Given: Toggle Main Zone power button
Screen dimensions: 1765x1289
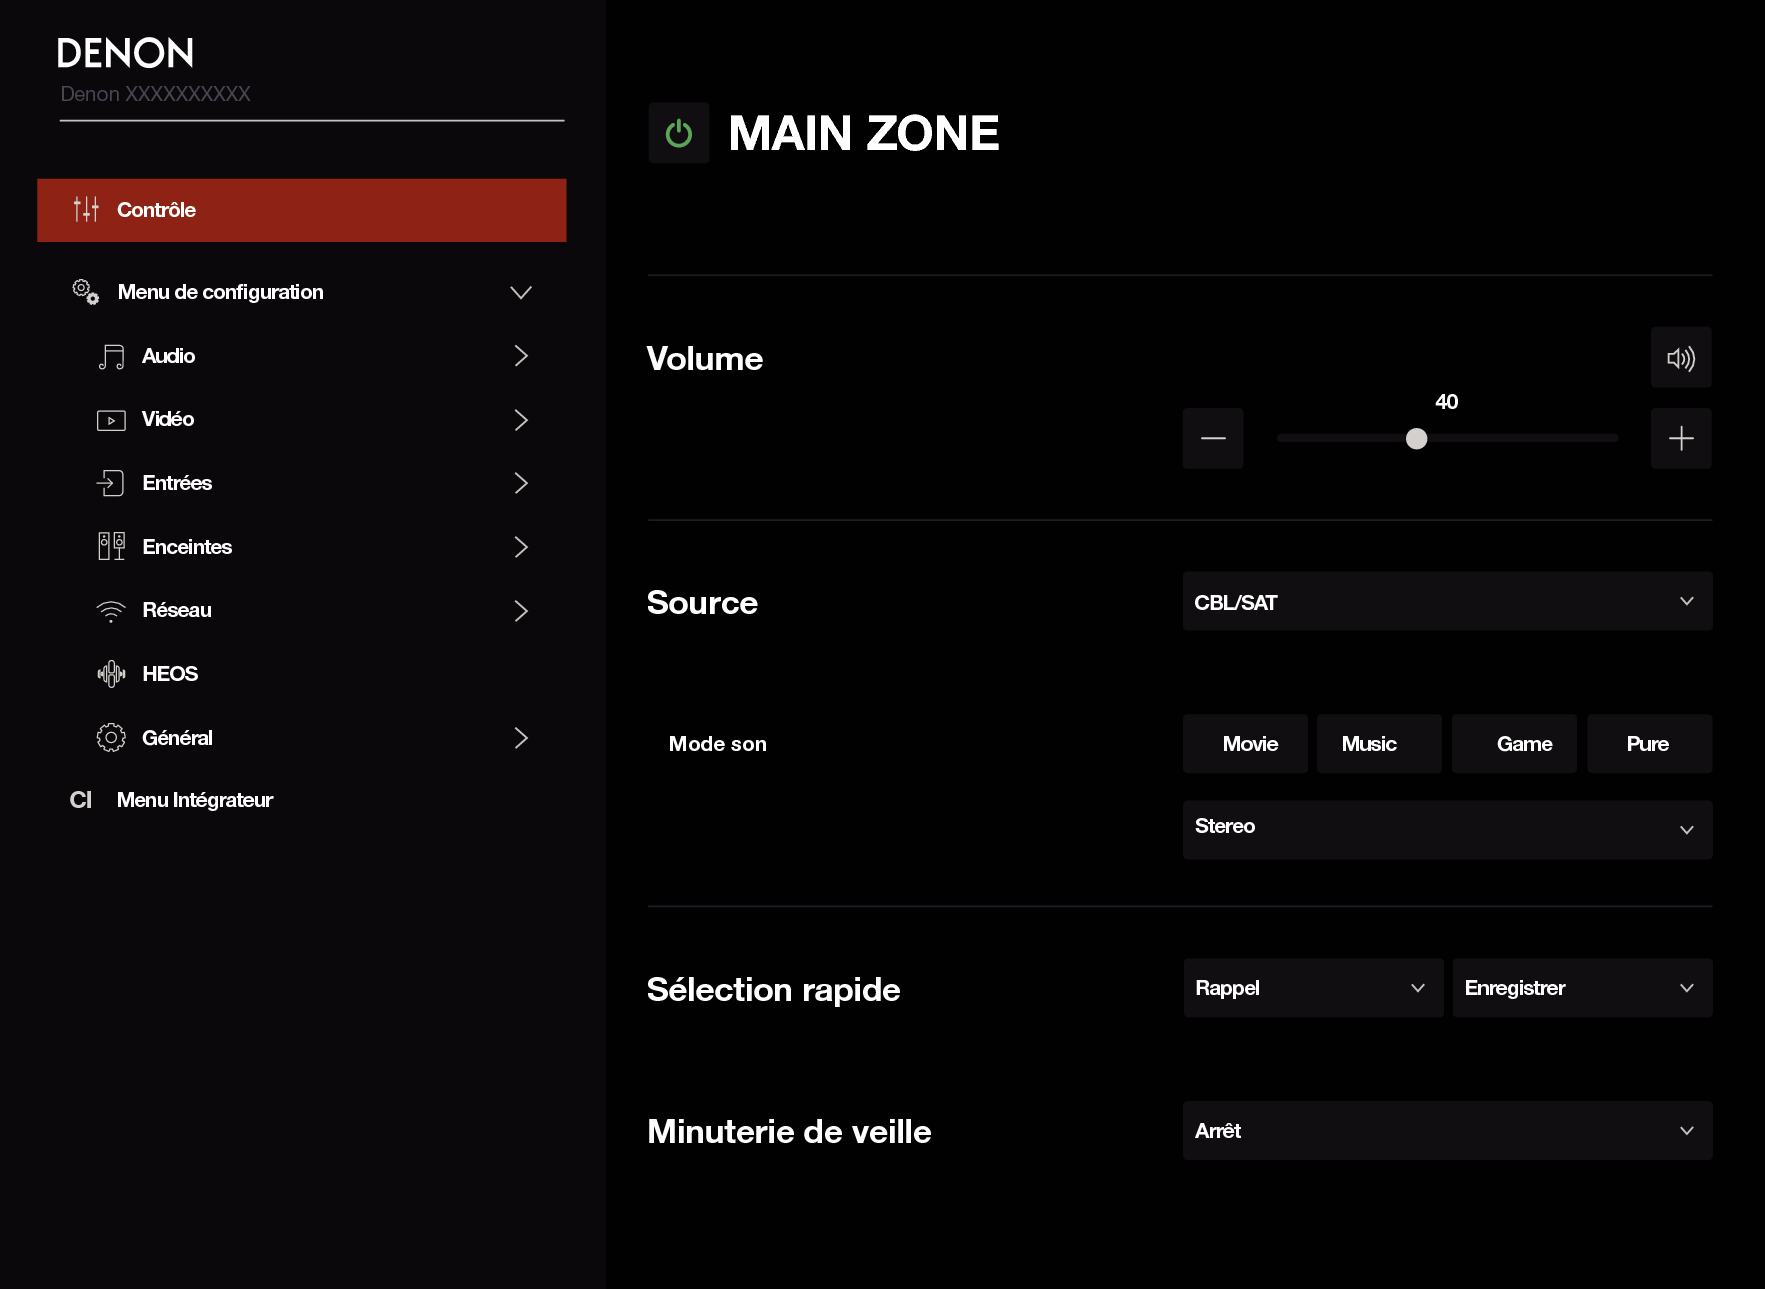Looking at the screenshot, I should tap(679, 133).
